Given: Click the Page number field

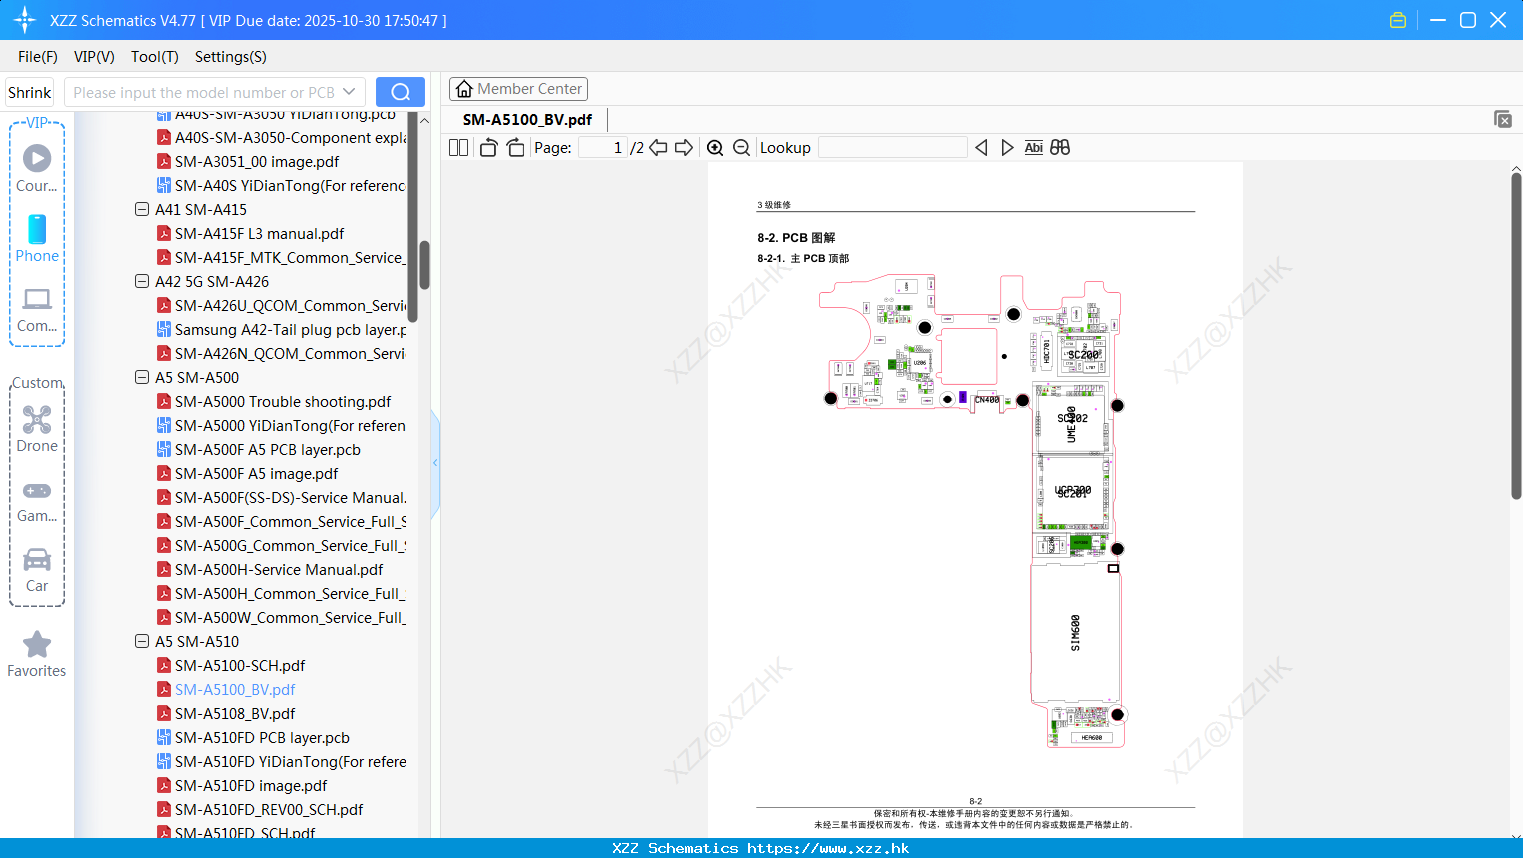Looking at the screenshot, I should click(x=603, y=148).
